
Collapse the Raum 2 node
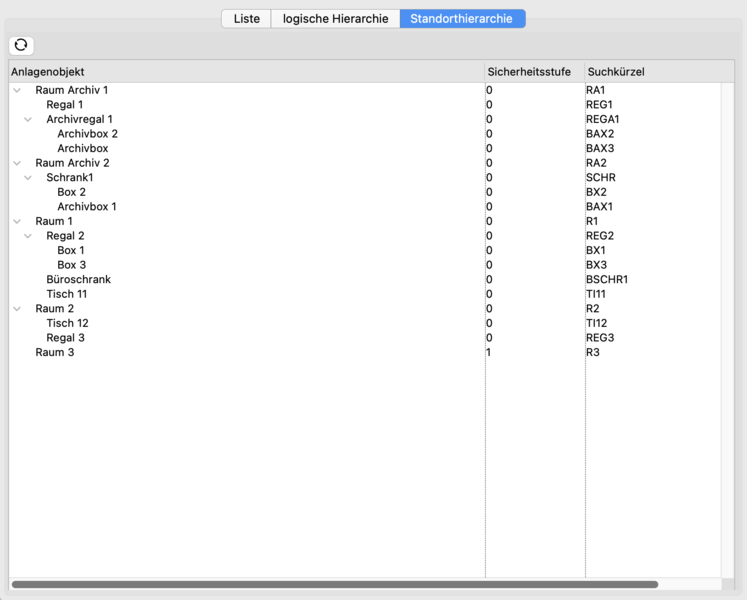pos(17,309)
